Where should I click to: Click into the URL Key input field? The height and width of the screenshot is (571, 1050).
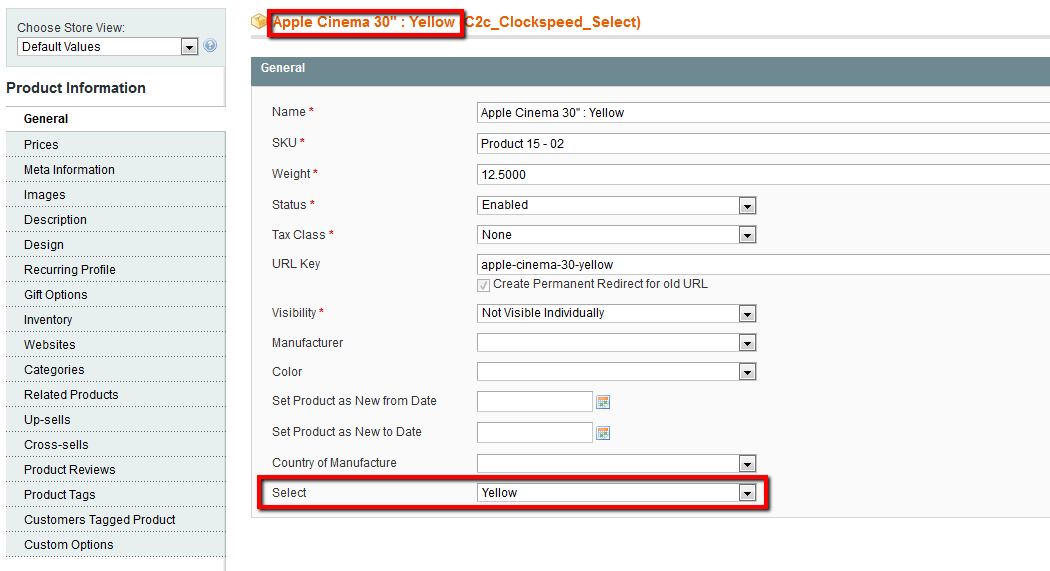coord(763,264)
